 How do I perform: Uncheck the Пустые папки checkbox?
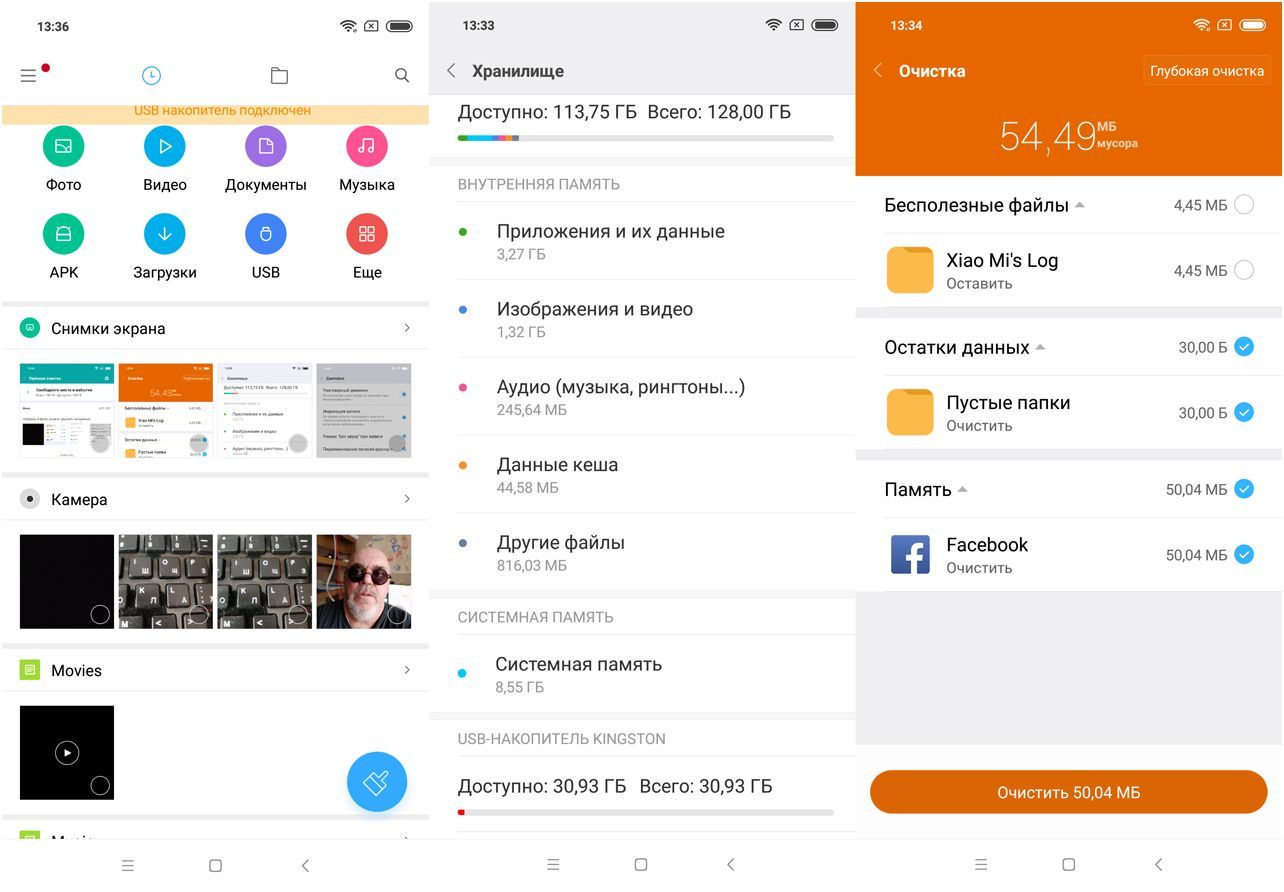[1244, 412]
